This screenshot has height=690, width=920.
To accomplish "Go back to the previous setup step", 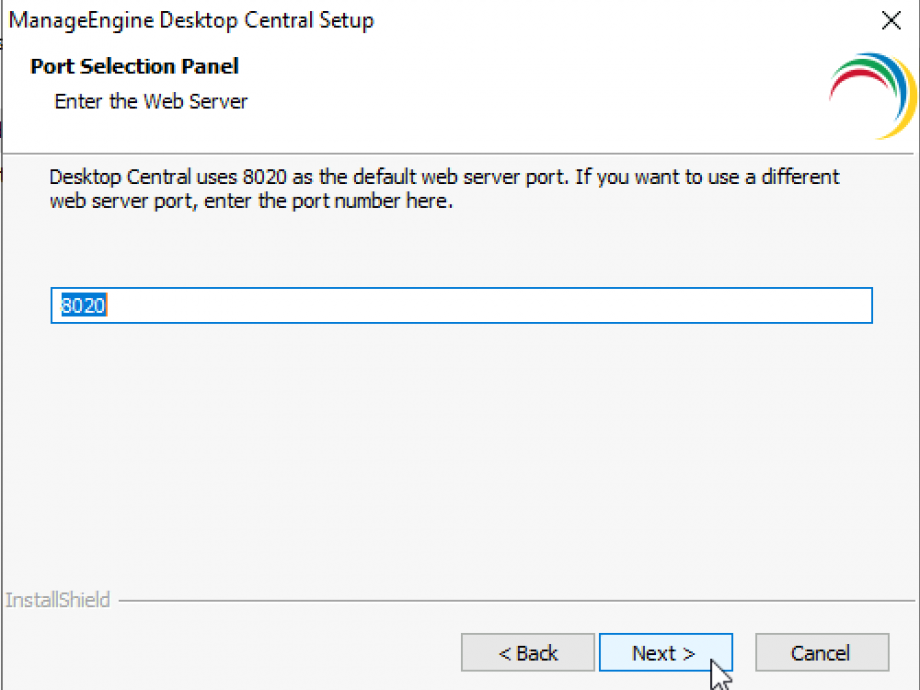I will [x=527, y=652].
